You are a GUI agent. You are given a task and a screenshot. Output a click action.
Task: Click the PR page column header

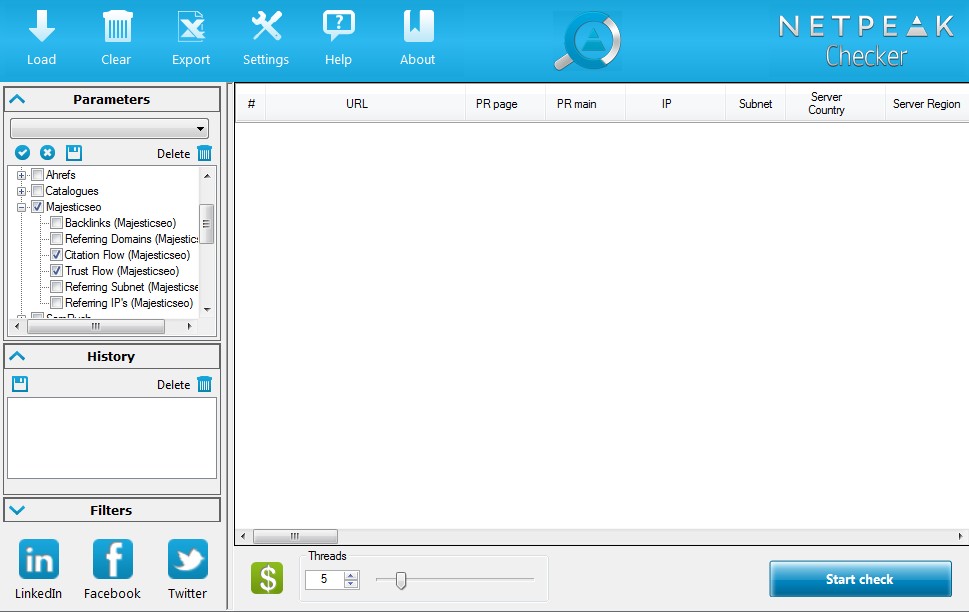[505, 104]
